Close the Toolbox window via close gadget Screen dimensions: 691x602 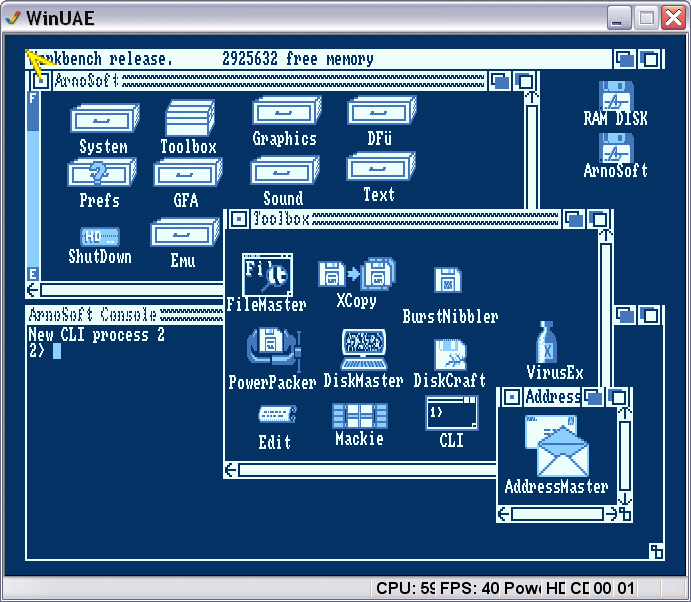coord(239,219)
